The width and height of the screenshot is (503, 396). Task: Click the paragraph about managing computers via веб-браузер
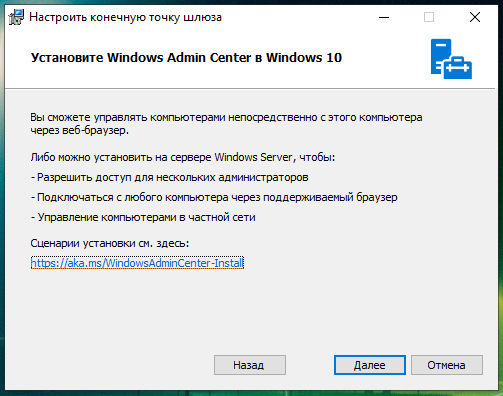pyautogui.click(x=226, y=124)
